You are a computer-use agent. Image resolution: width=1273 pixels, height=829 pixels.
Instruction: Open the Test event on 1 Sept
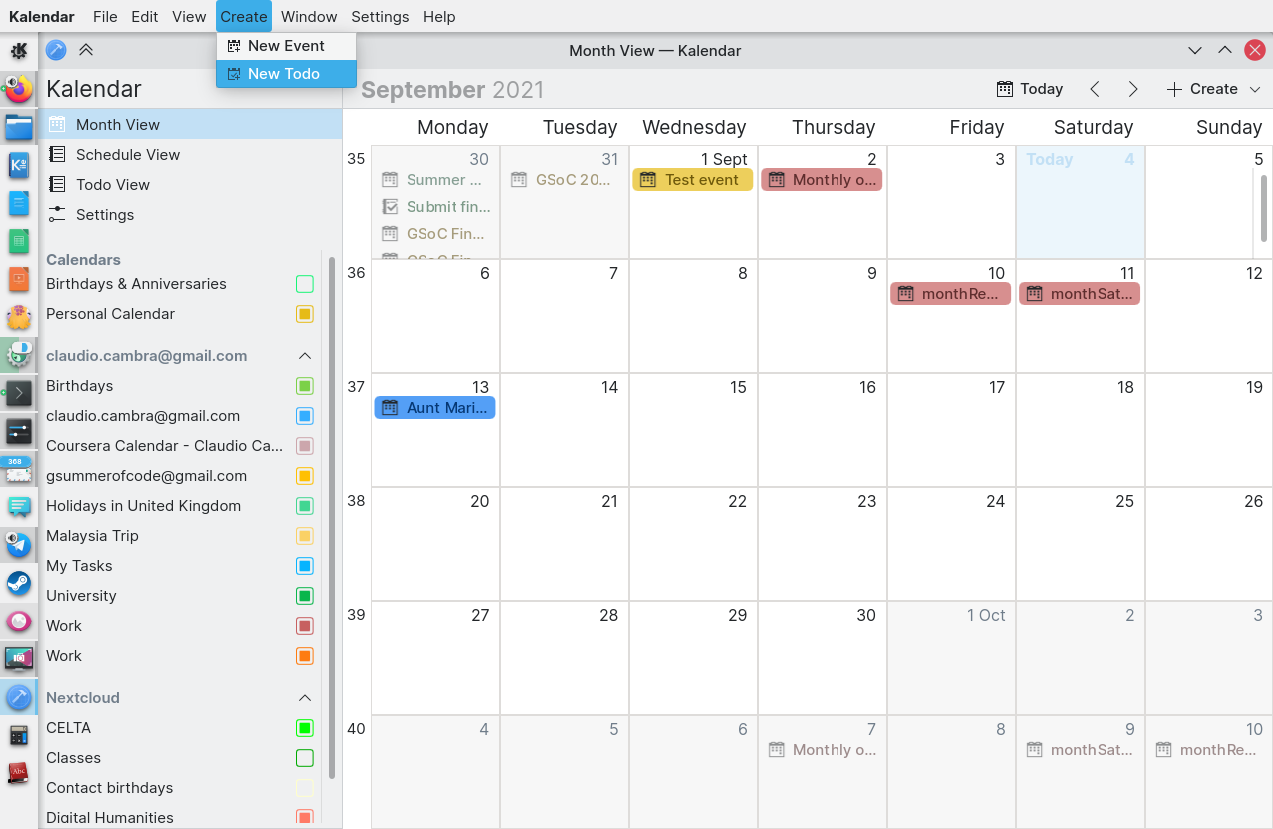[x=693, y=180]
